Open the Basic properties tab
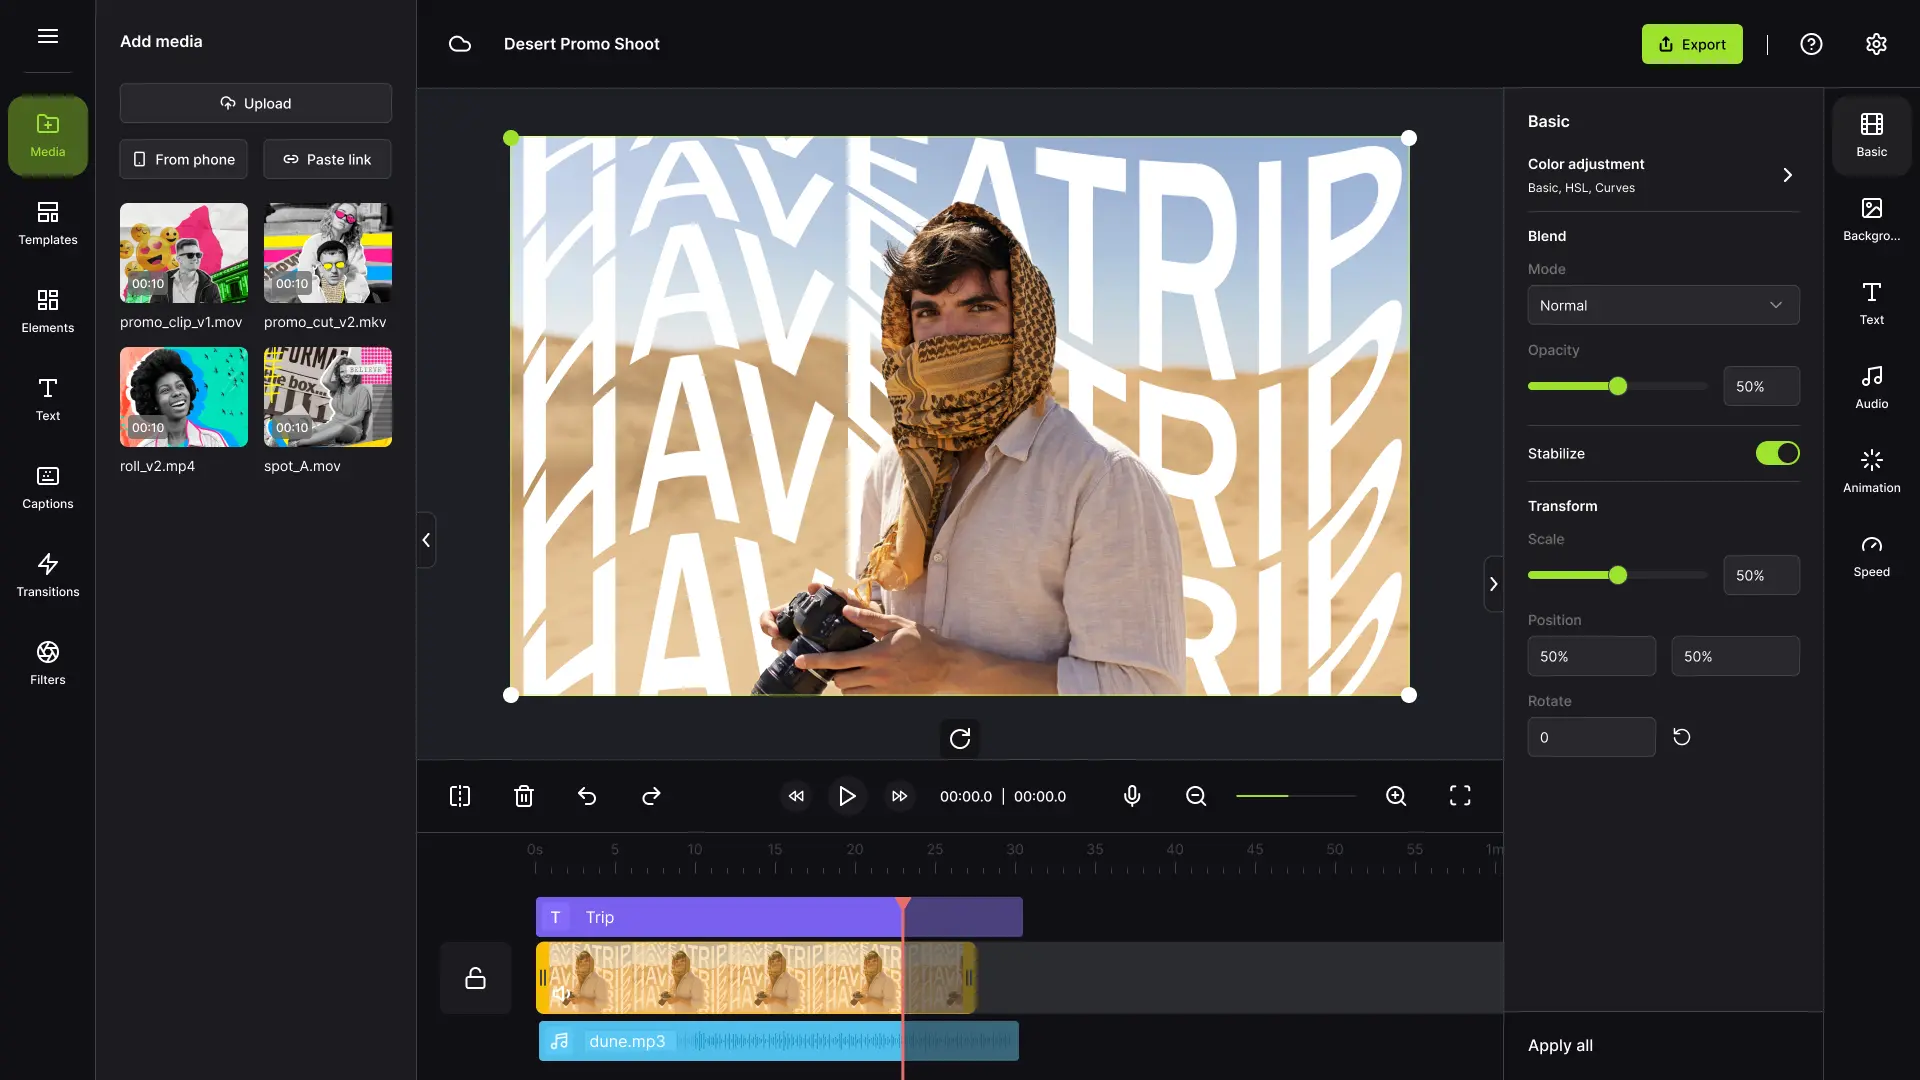The width and height of the screenshot is (1920, 1080). [x=1872, y=136]
